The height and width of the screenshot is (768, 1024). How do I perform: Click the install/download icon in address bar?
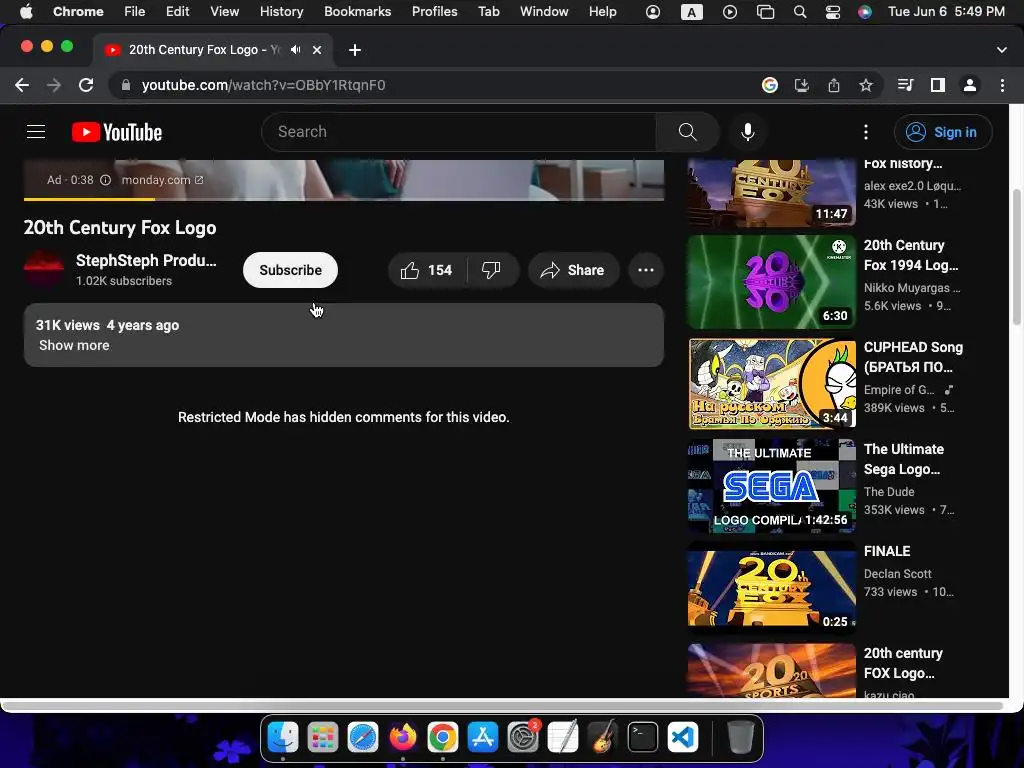coord(802,85)
